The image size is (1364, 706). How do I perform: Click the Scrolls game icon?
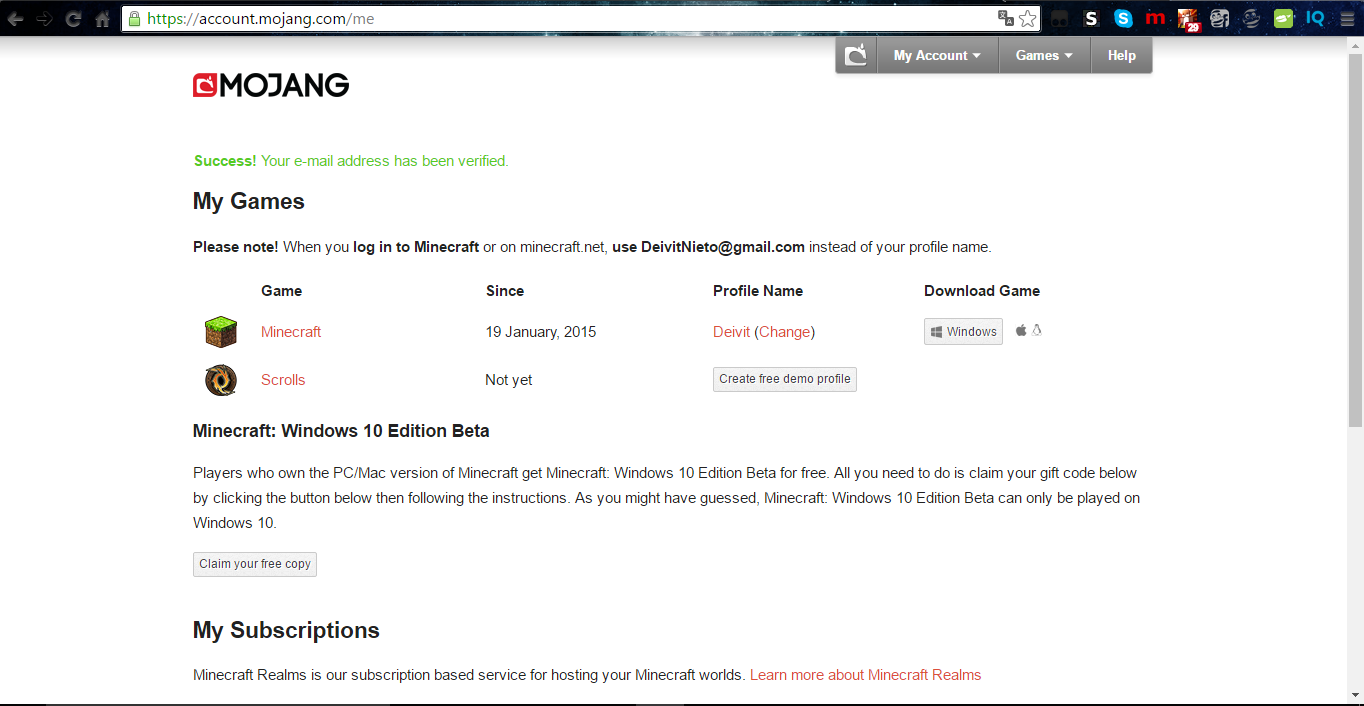click(221, 380)
